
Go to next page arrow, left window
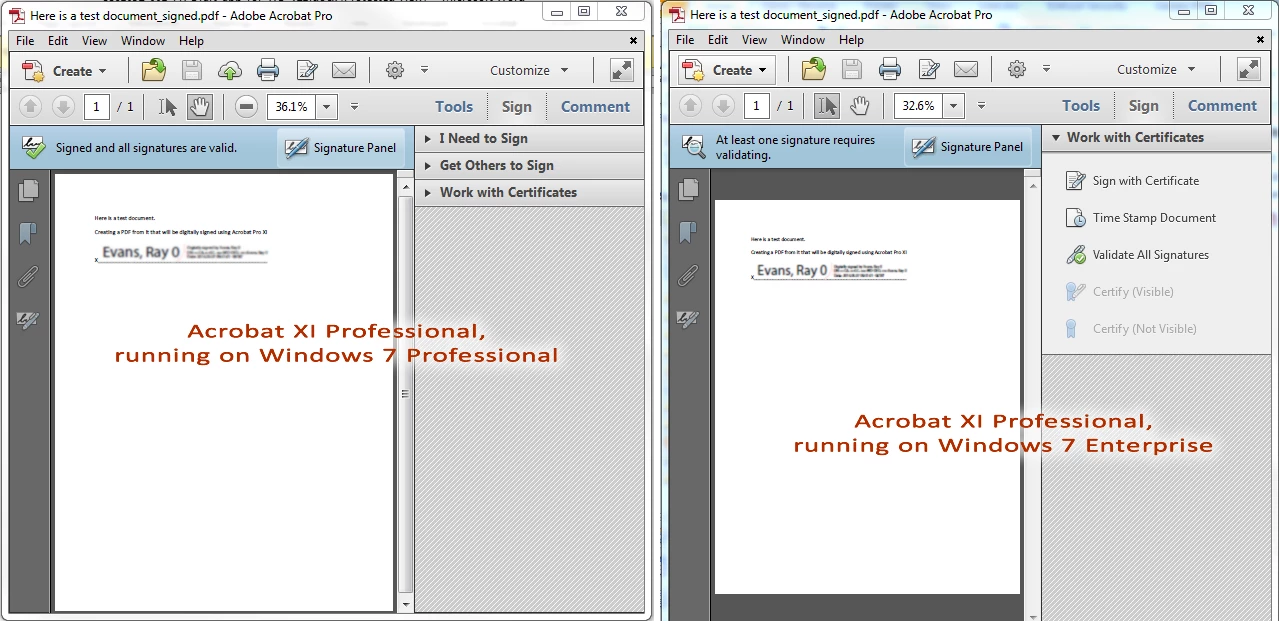tap(62, 106)
